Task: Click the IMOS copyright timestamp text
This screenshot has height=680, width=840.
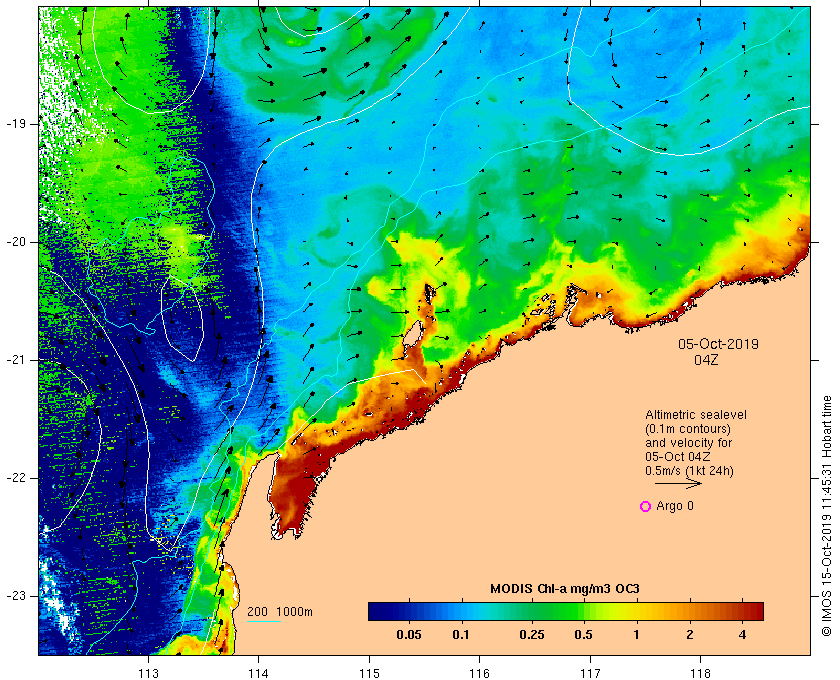Action: tap(827, 516)
